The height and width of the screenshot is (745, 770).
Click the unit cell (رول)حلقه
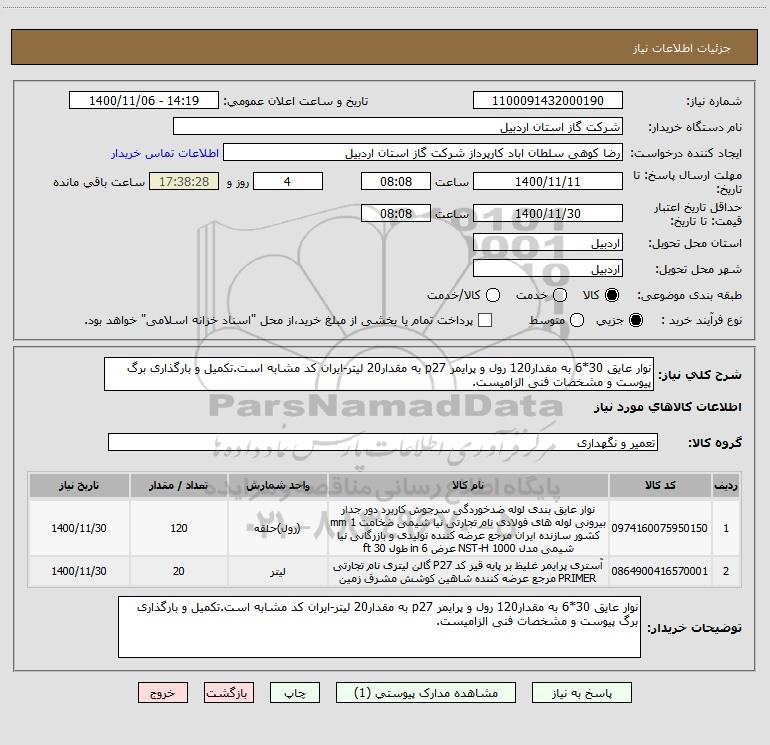coord(278,528)
